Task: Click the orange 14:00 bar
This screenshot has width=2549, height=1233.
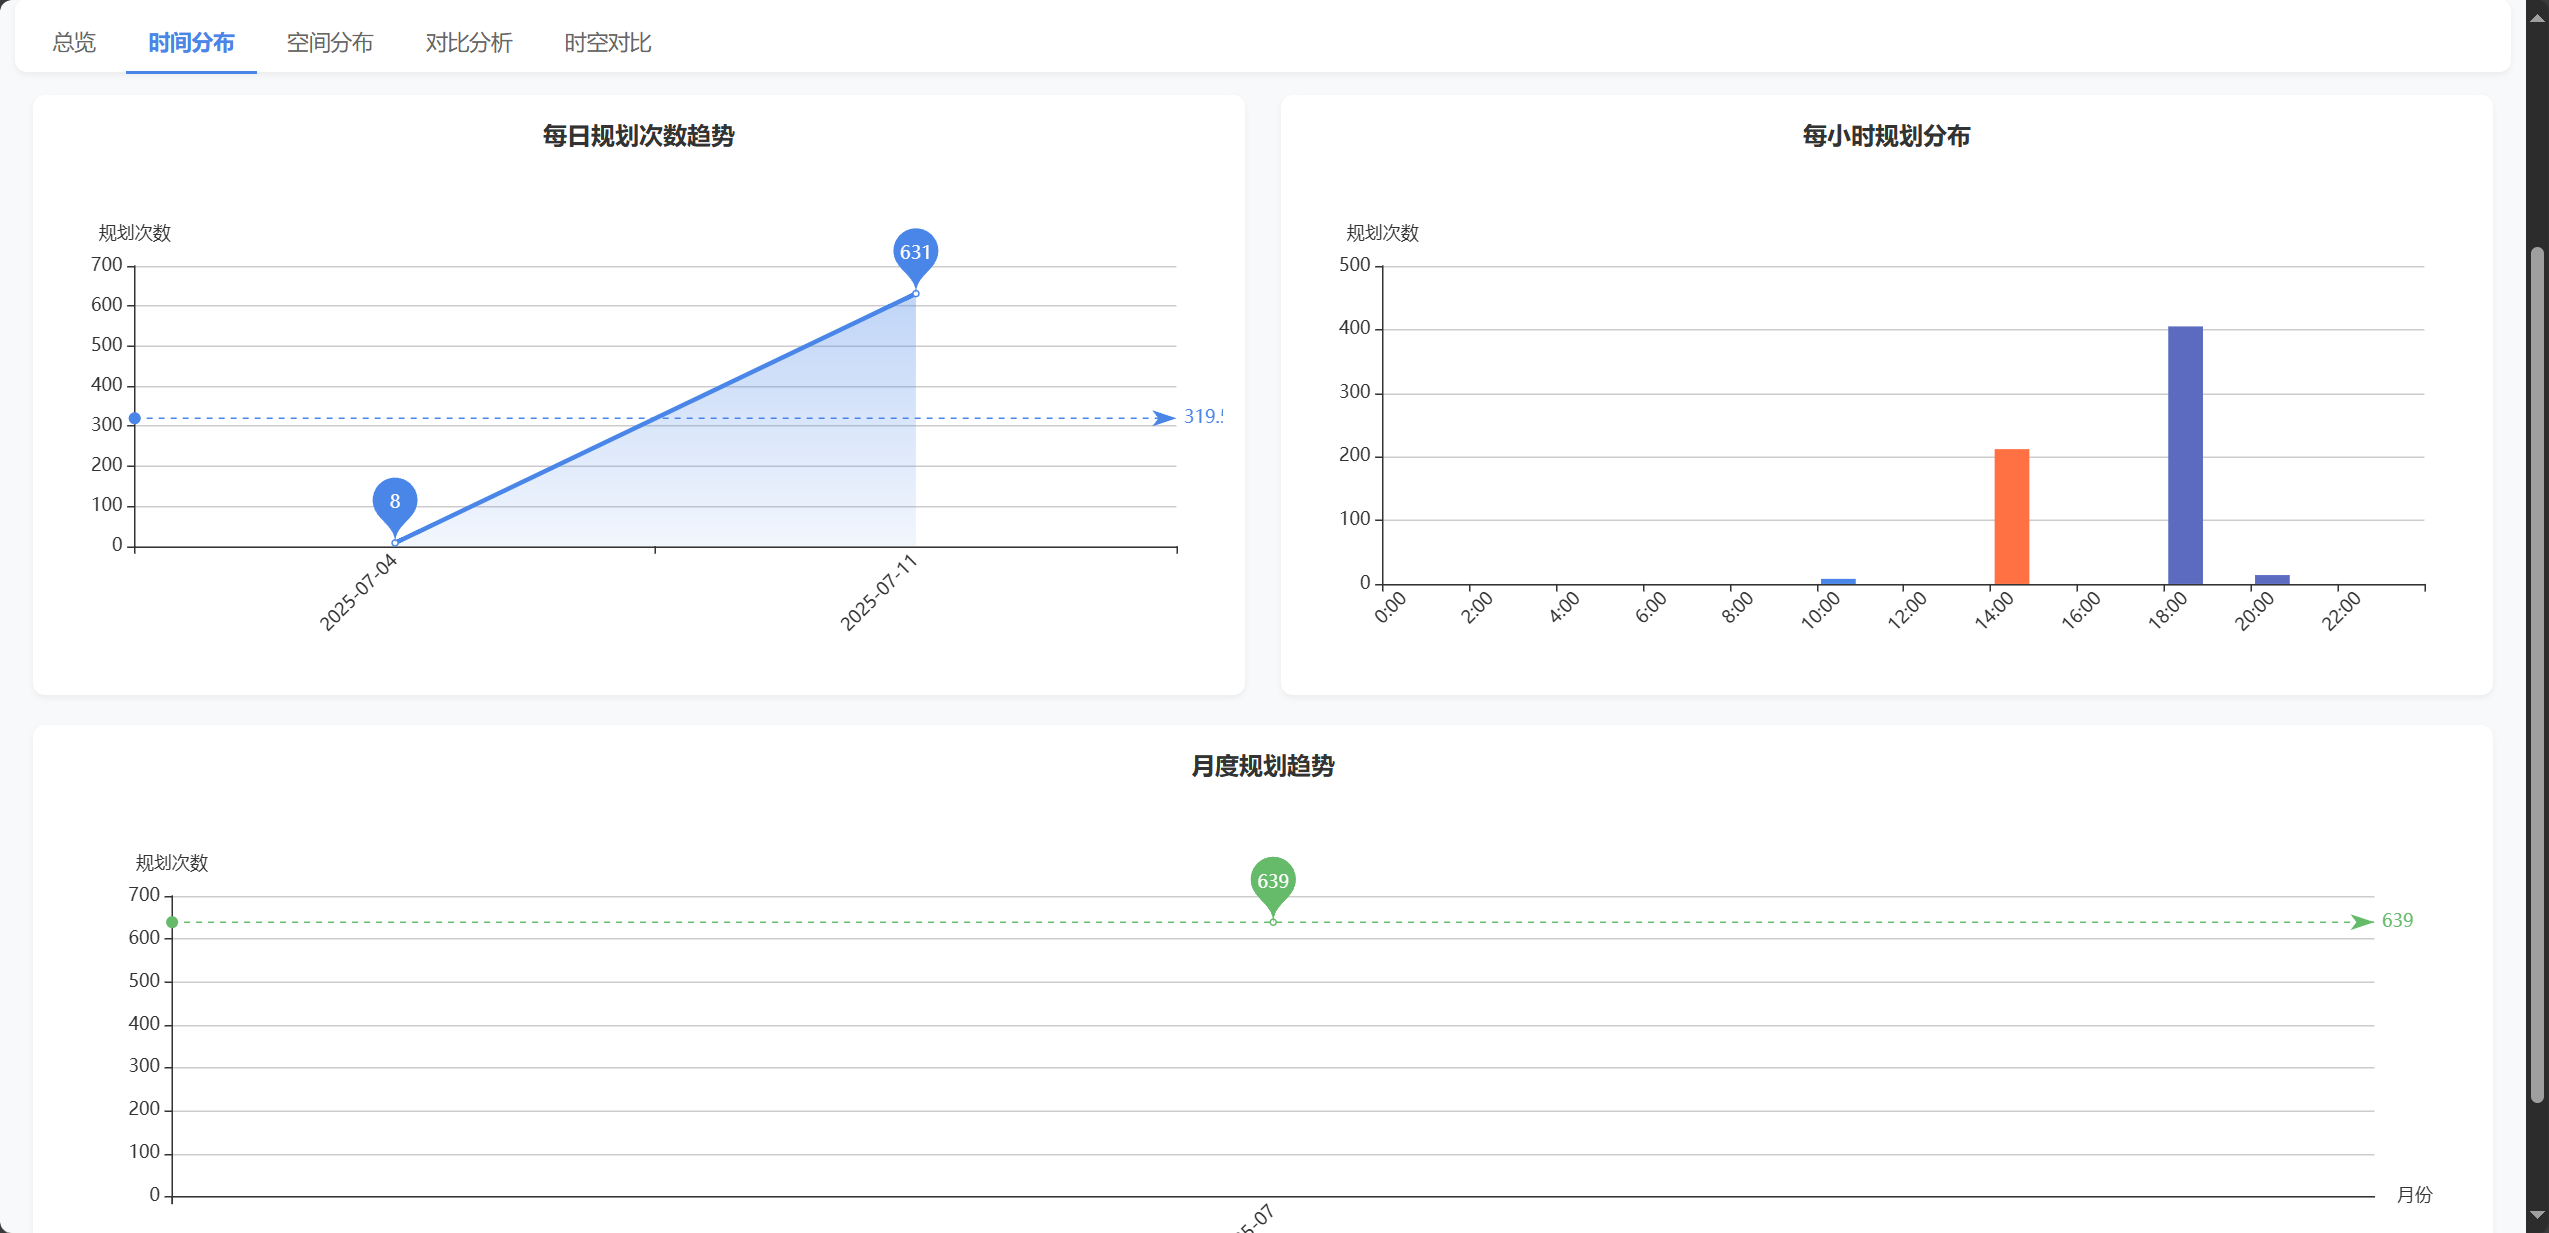Action: pos(2011,516)
